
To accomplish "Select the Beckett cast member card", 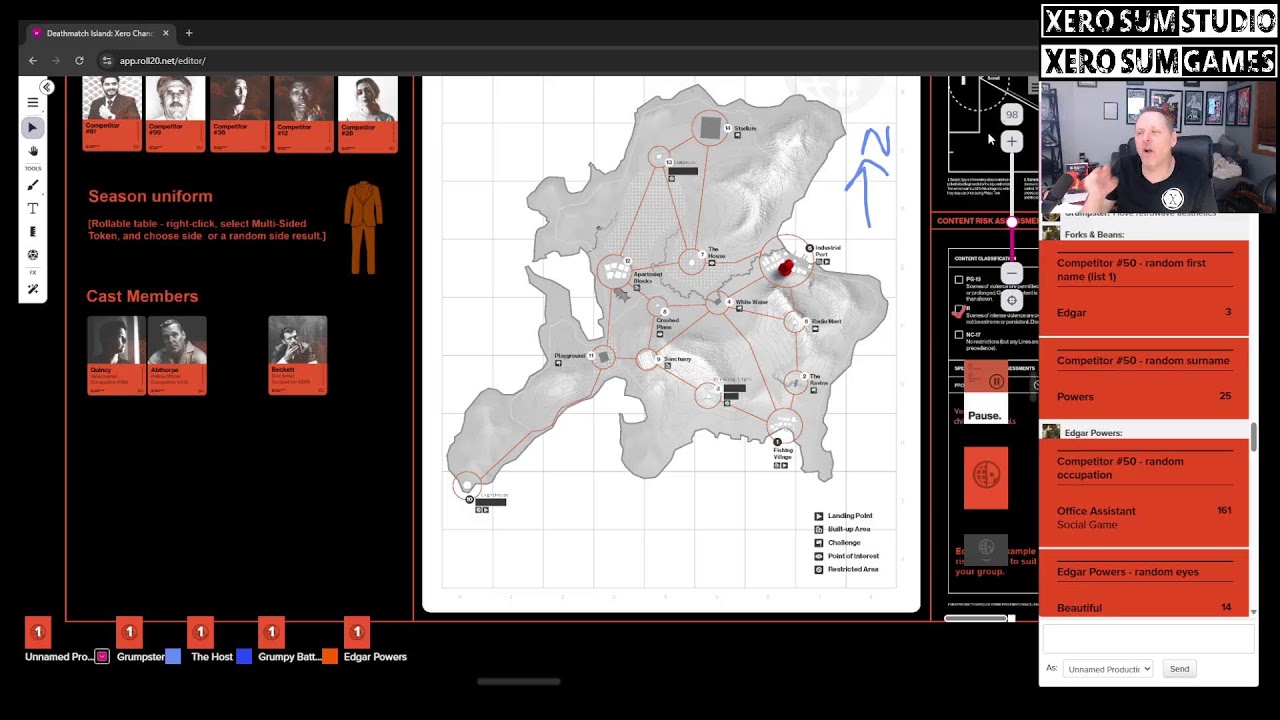I will pyautogui.click(x=297, y=355).
